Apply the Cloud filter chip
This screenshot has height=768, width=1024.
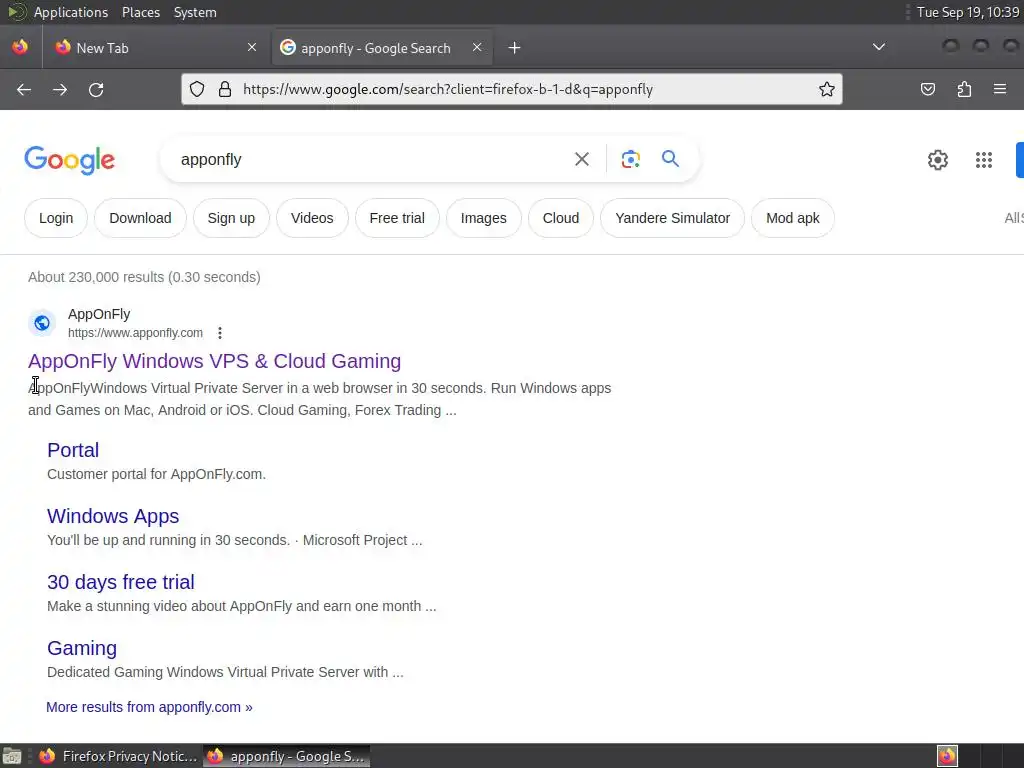click(561, 218)
